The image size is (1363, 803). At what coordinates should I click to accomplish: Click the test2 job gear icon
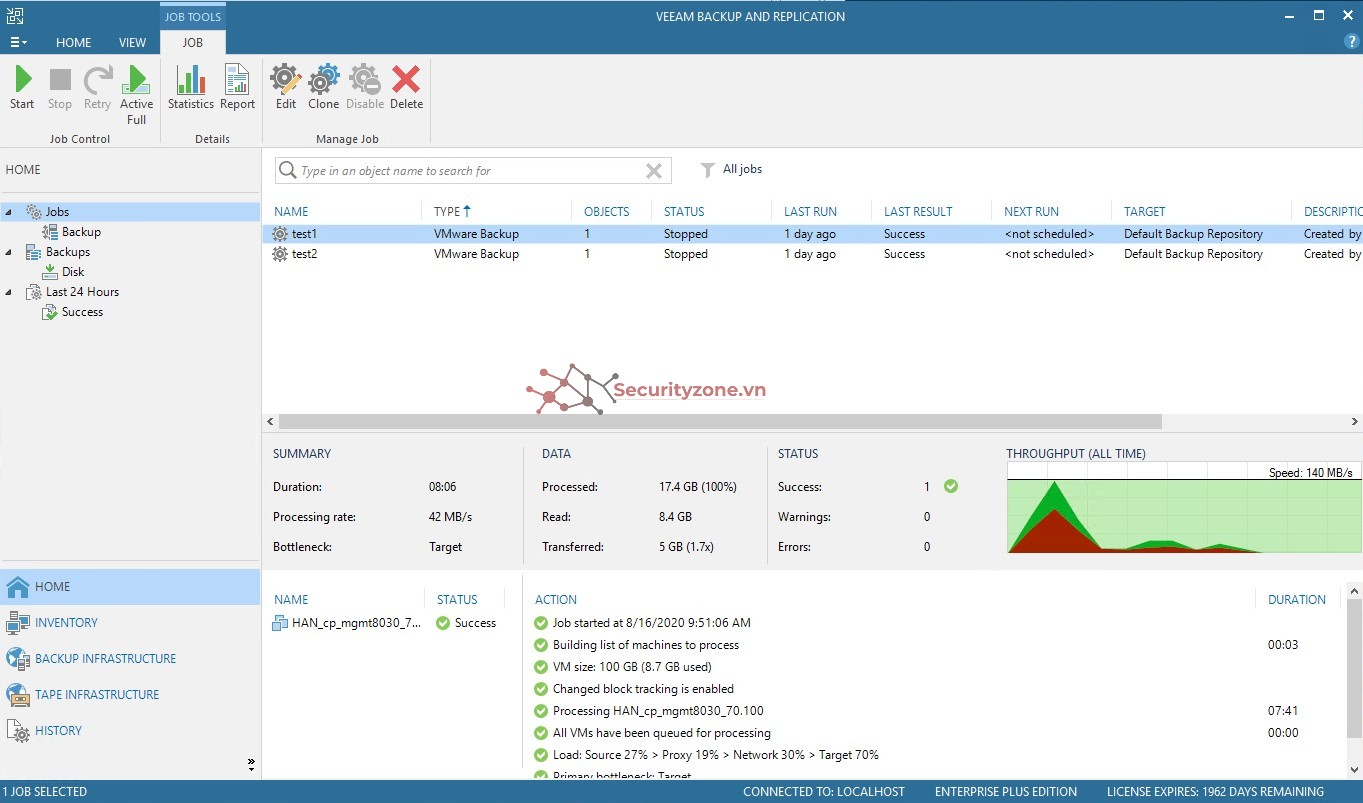point(280,254)
